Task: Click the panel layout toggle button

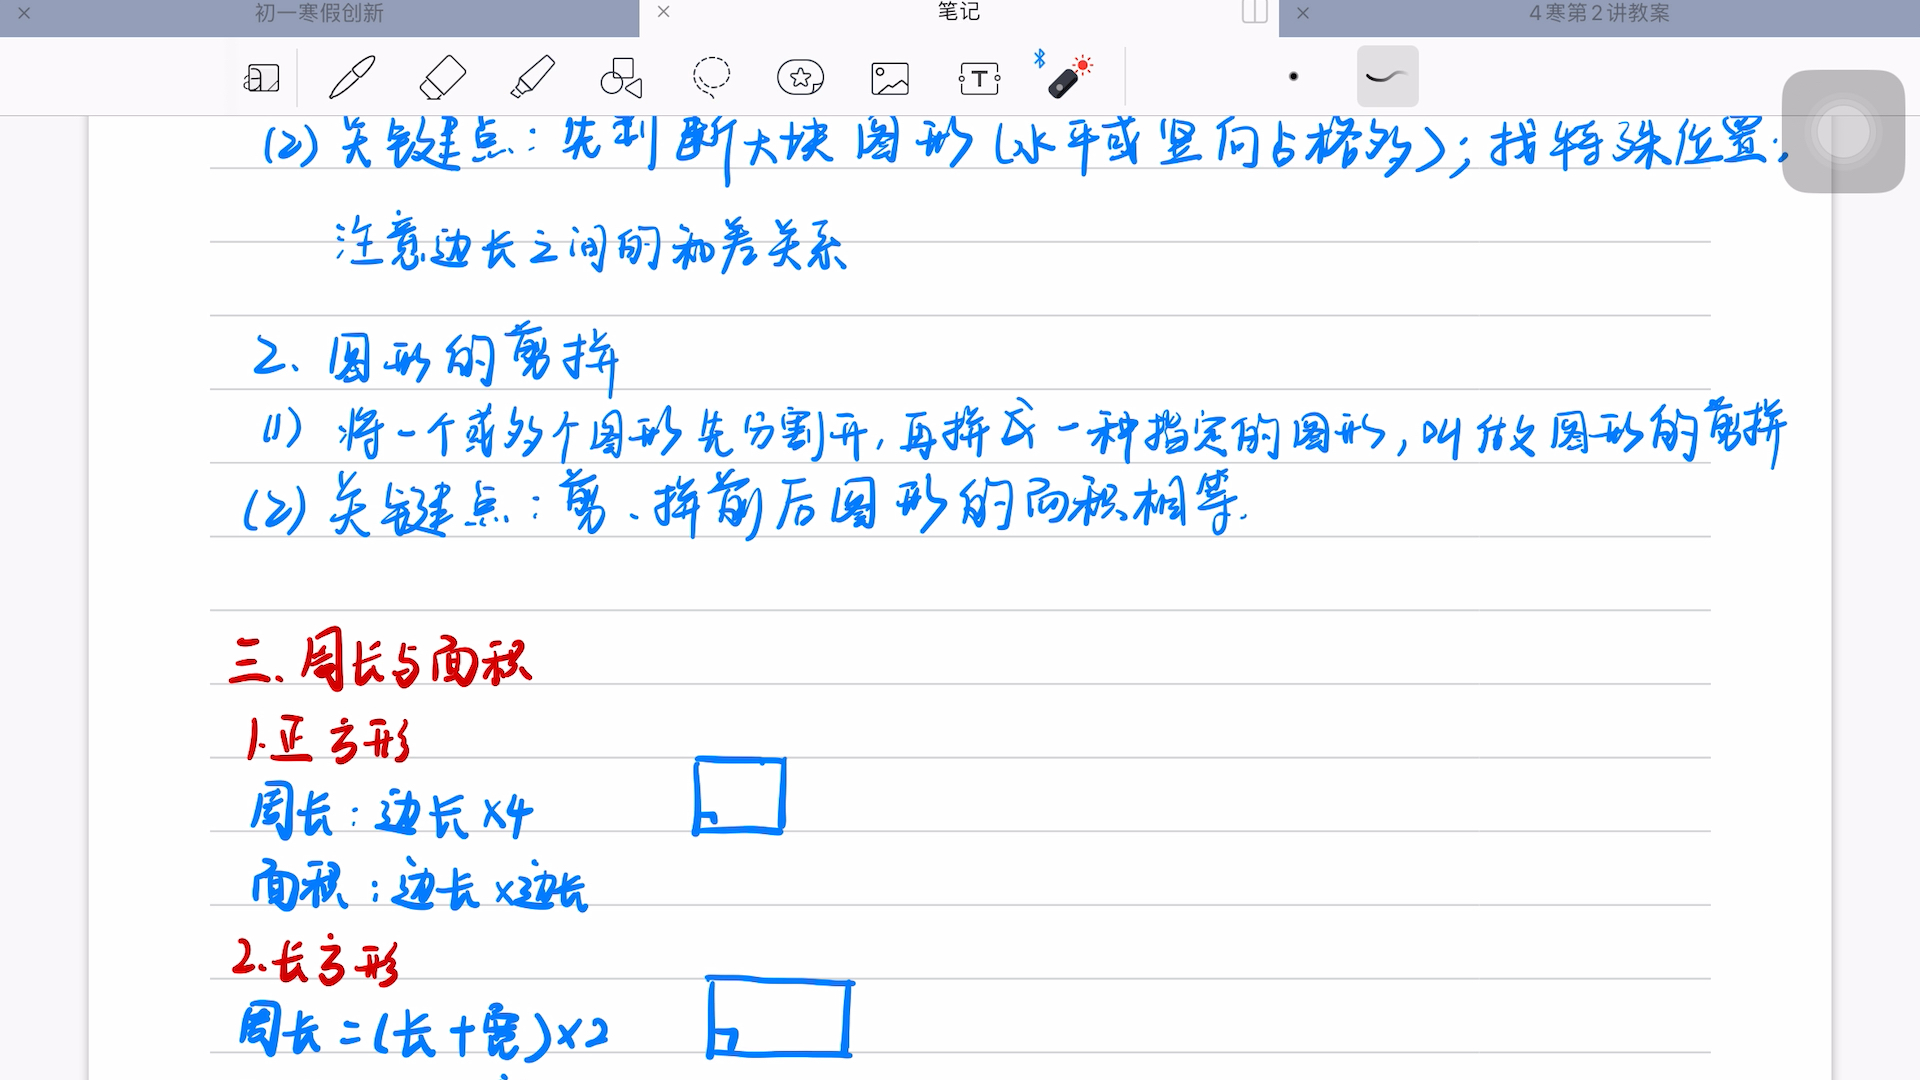Action: pyautogui.click(x=1253, y=12)
